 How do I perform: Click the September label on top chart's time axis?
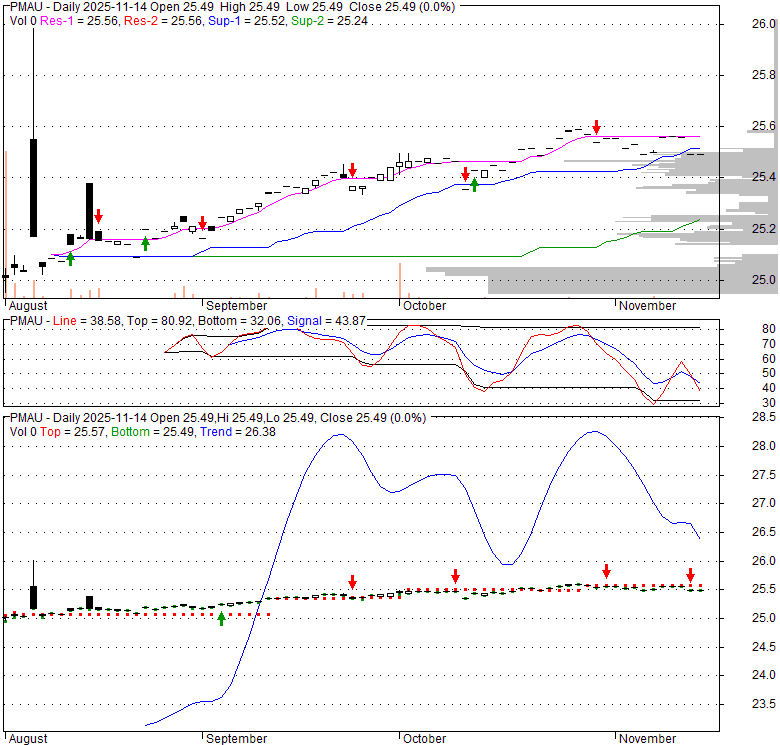click(x=235, y=305)
